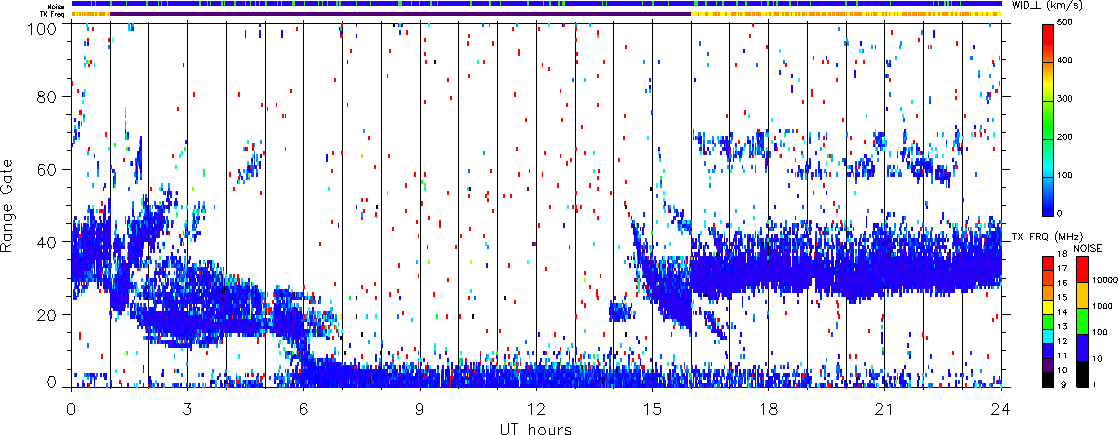Click the 18 tick label on time axis
The image size is (1118, 435).
tap(769, 408)
